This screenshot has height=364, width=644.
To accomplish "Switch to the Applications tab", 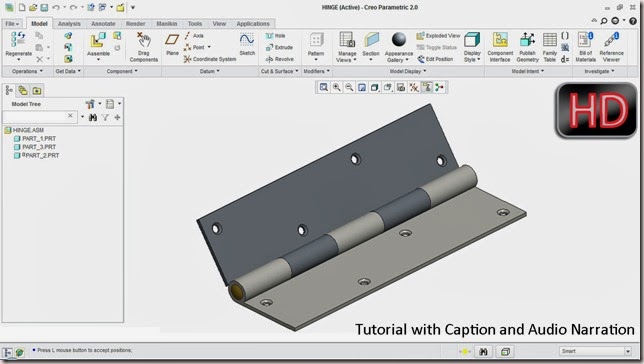I will 253,24.
